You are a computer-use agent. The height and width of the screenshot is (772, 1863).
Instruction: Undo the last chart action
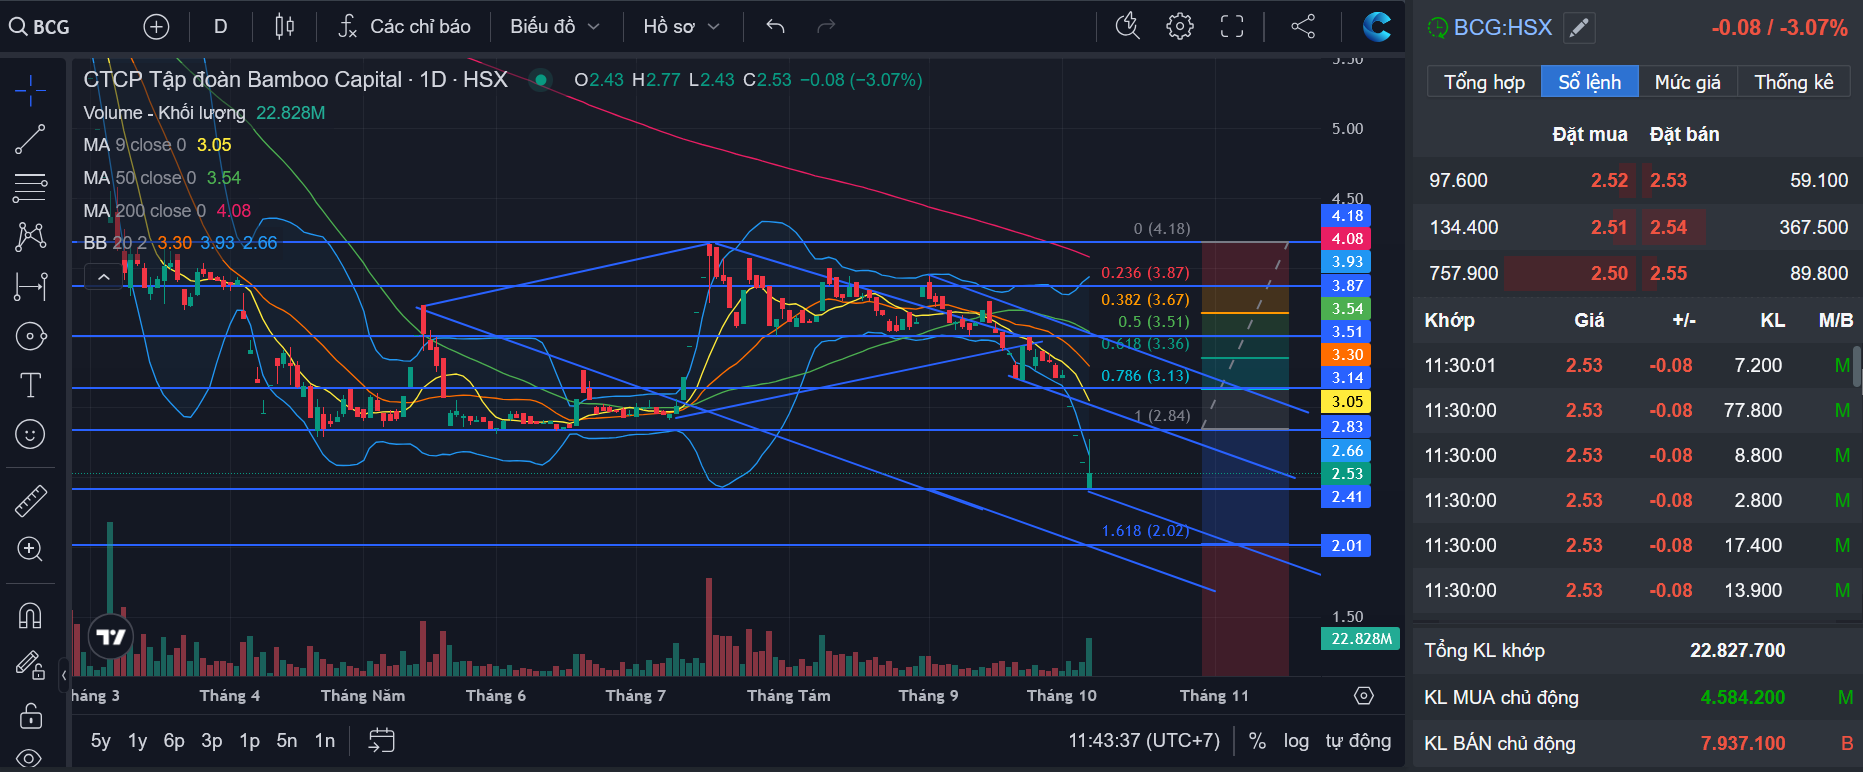775,27
